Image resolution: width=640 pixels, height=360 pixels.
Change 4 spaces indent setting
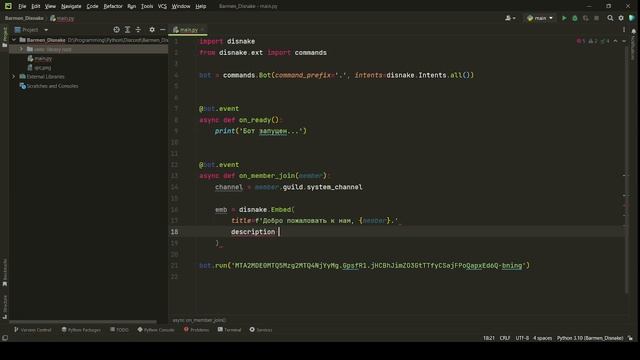(542, 338)
